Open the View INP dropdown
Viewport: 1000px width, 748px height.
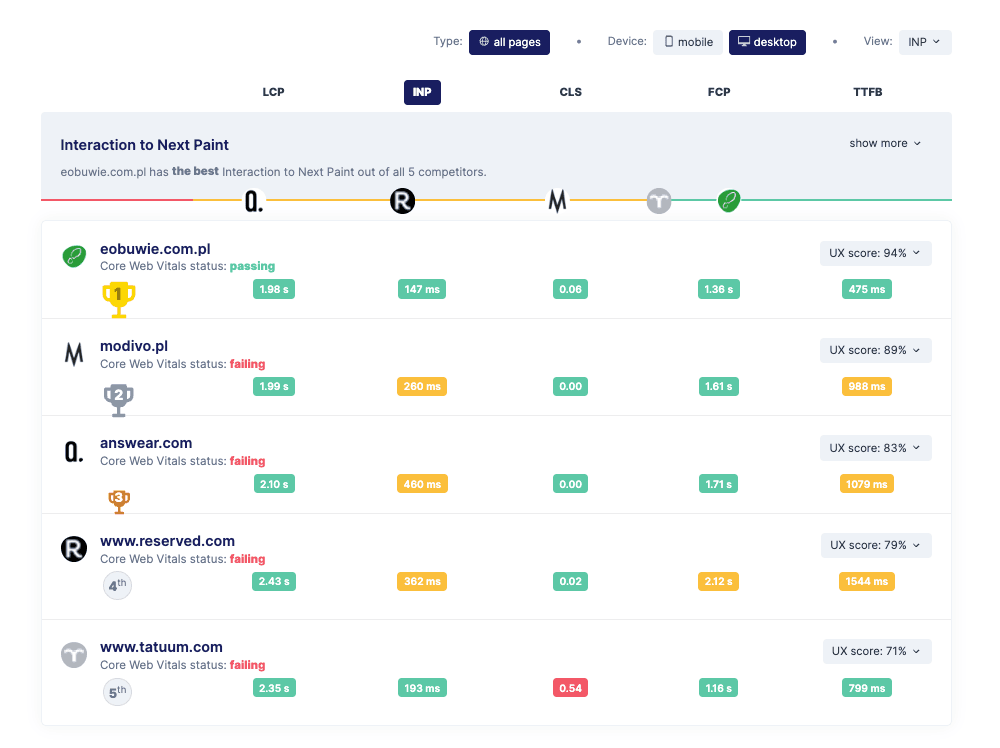pos(925,42)
